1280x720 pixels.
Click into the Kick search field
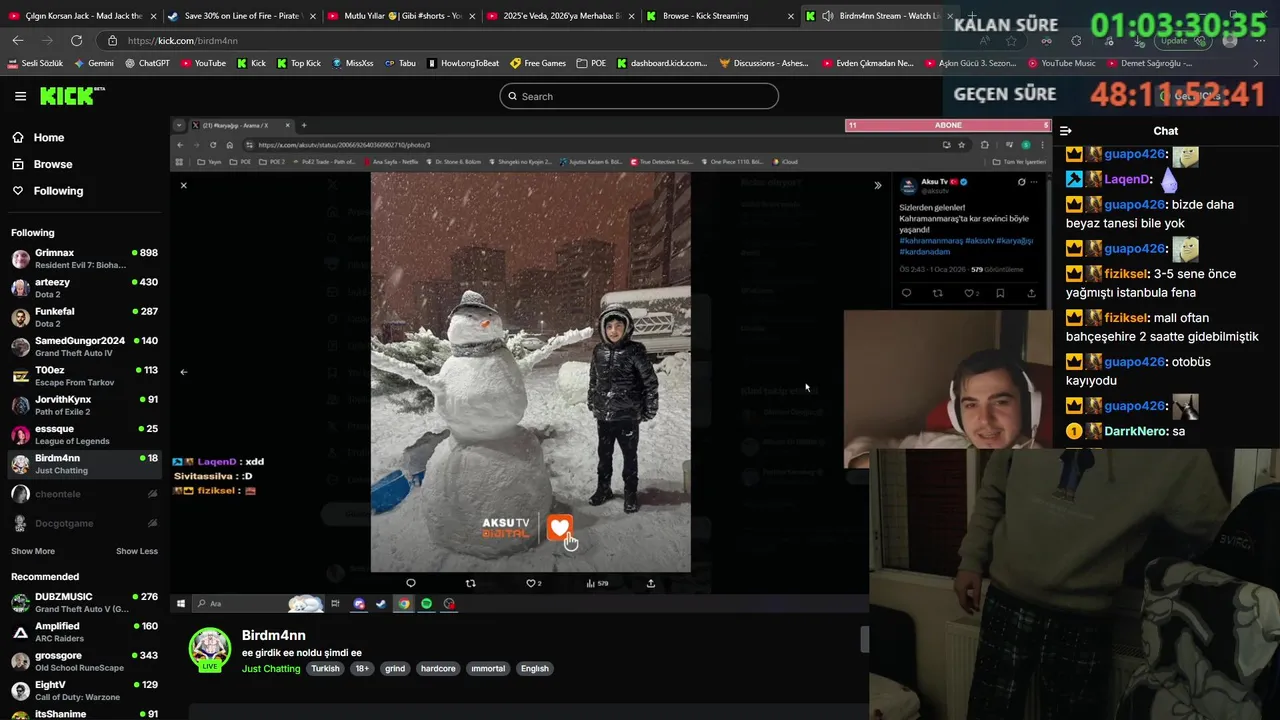click(639, 96)
